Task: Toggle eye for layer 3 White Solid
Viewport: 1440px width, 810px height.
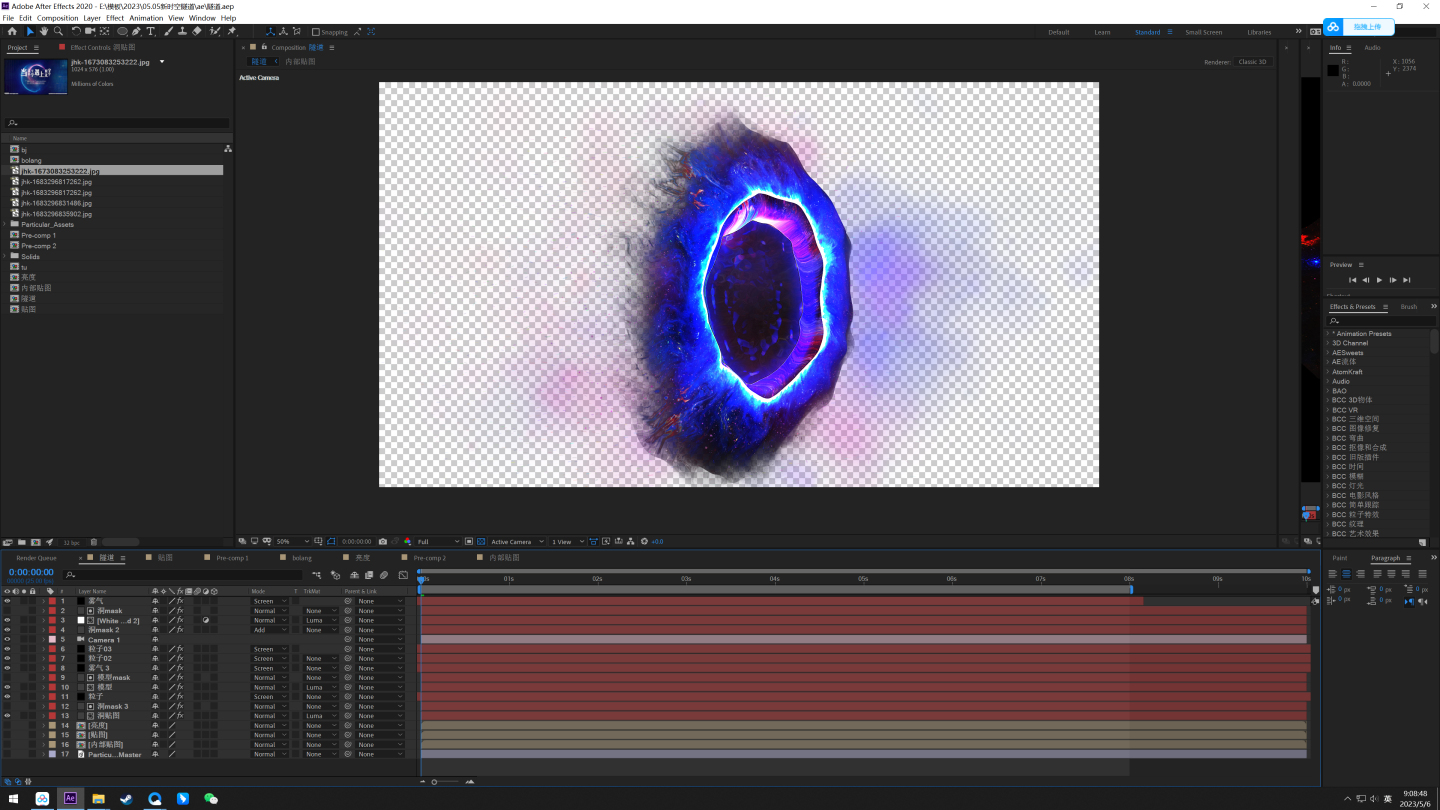Action: click(x=7, y=620)
